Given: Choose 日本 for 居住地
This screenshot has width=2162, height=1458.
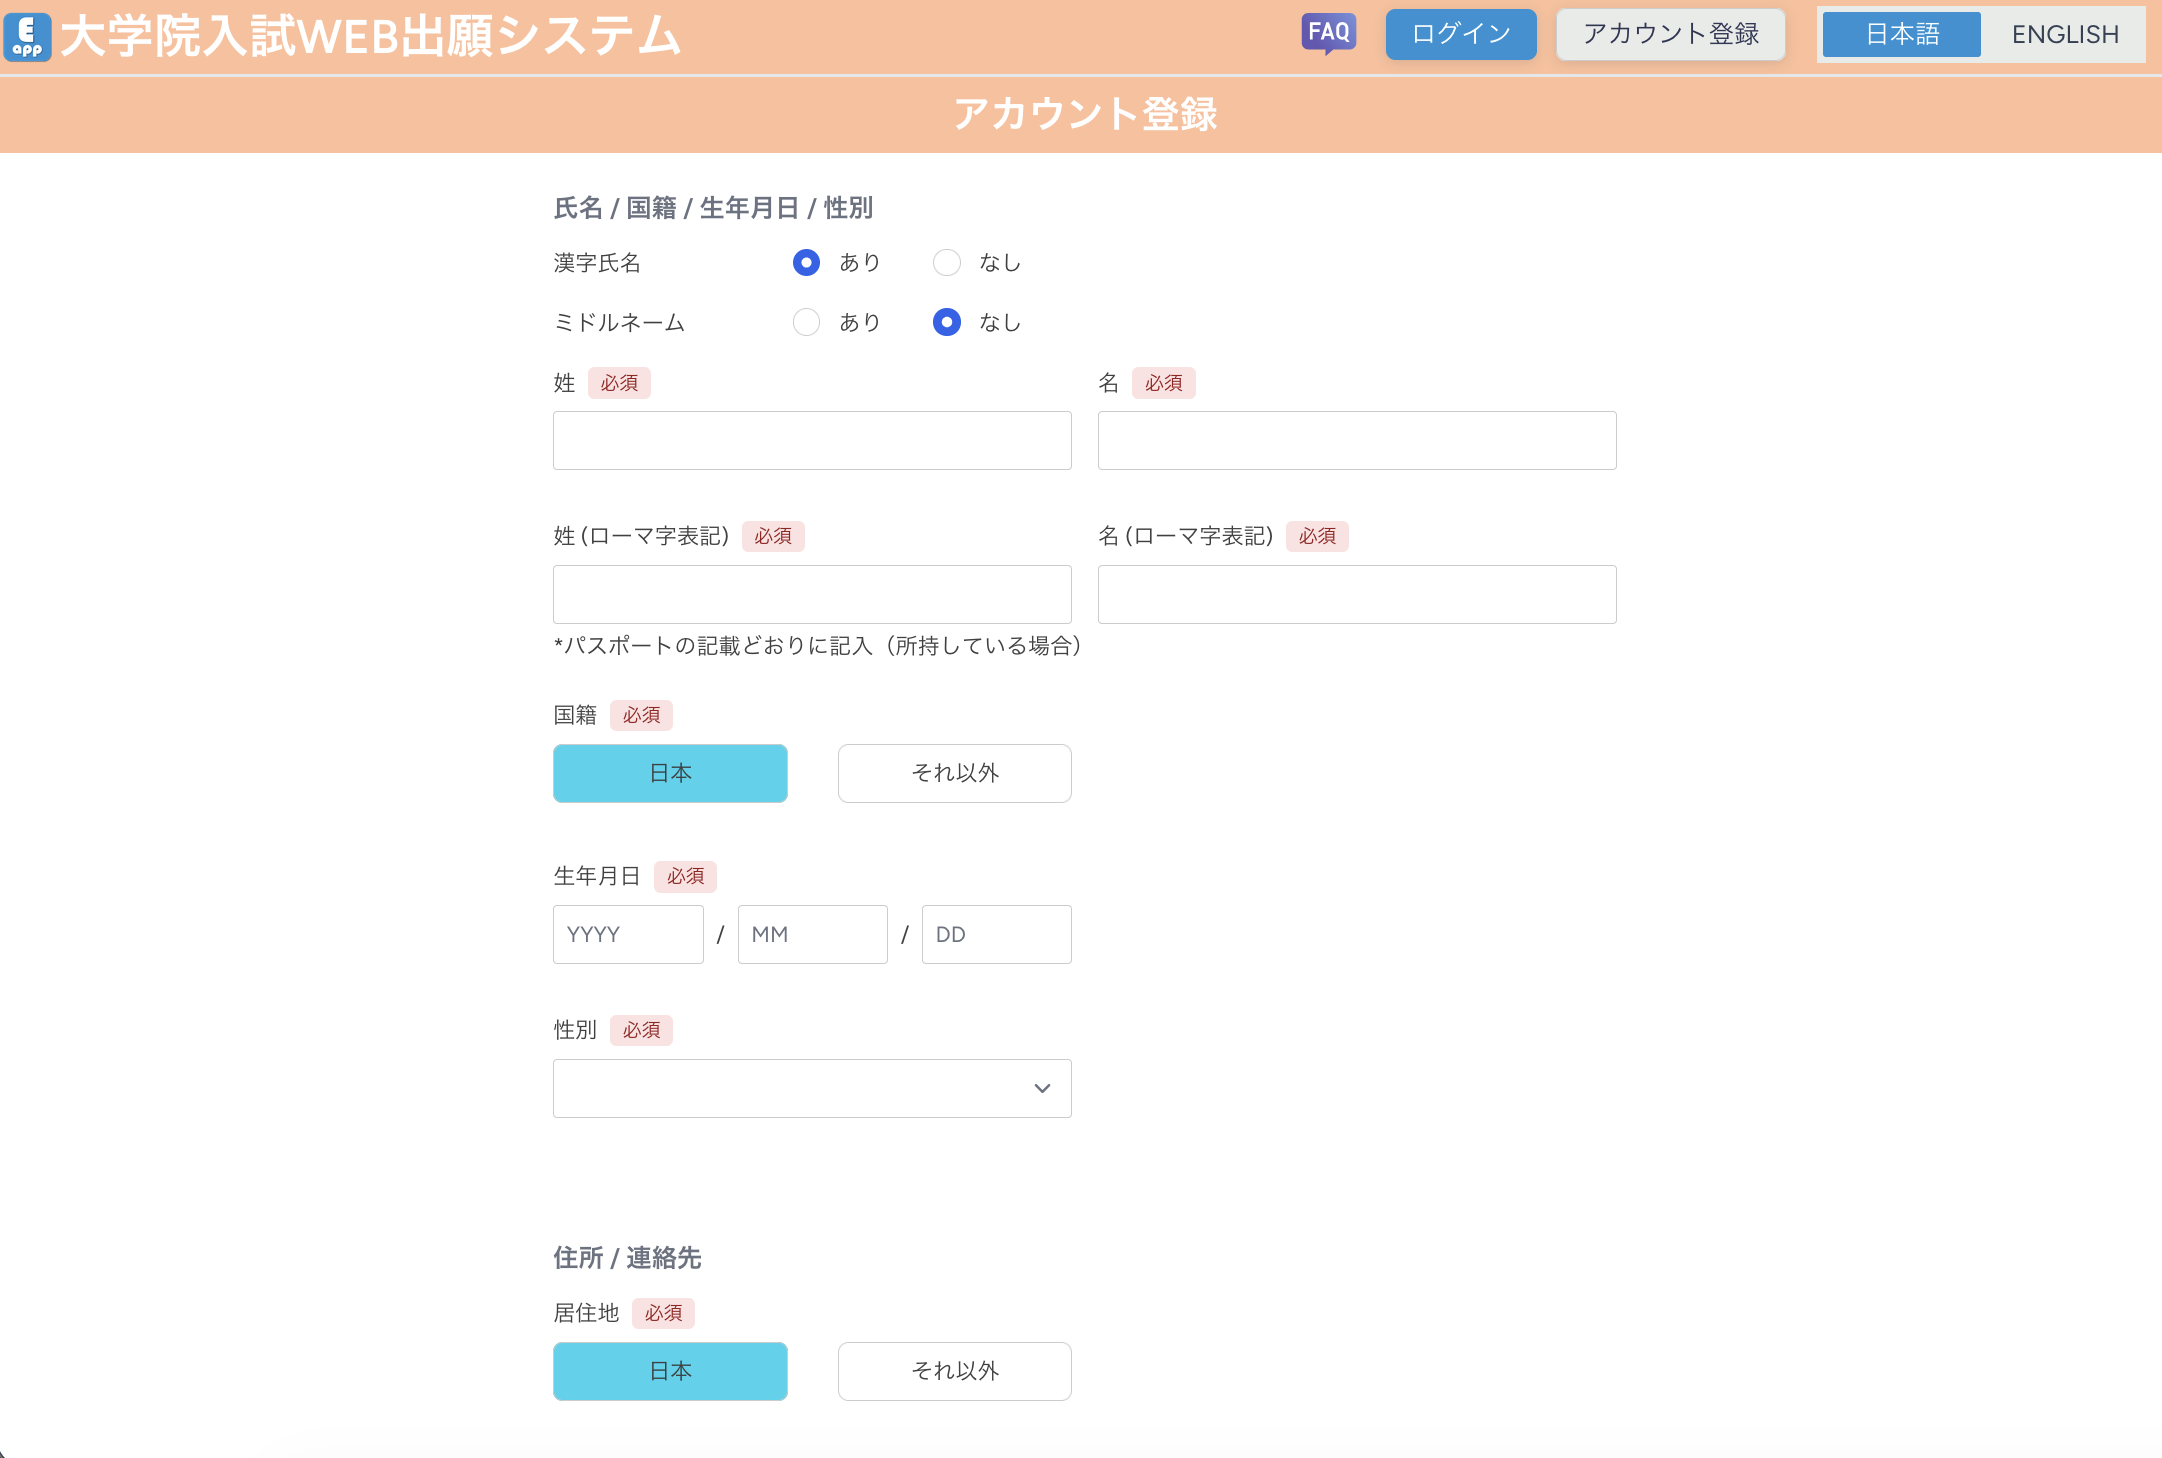Looking at the screenshot, I should click(x=670, y=1371).
